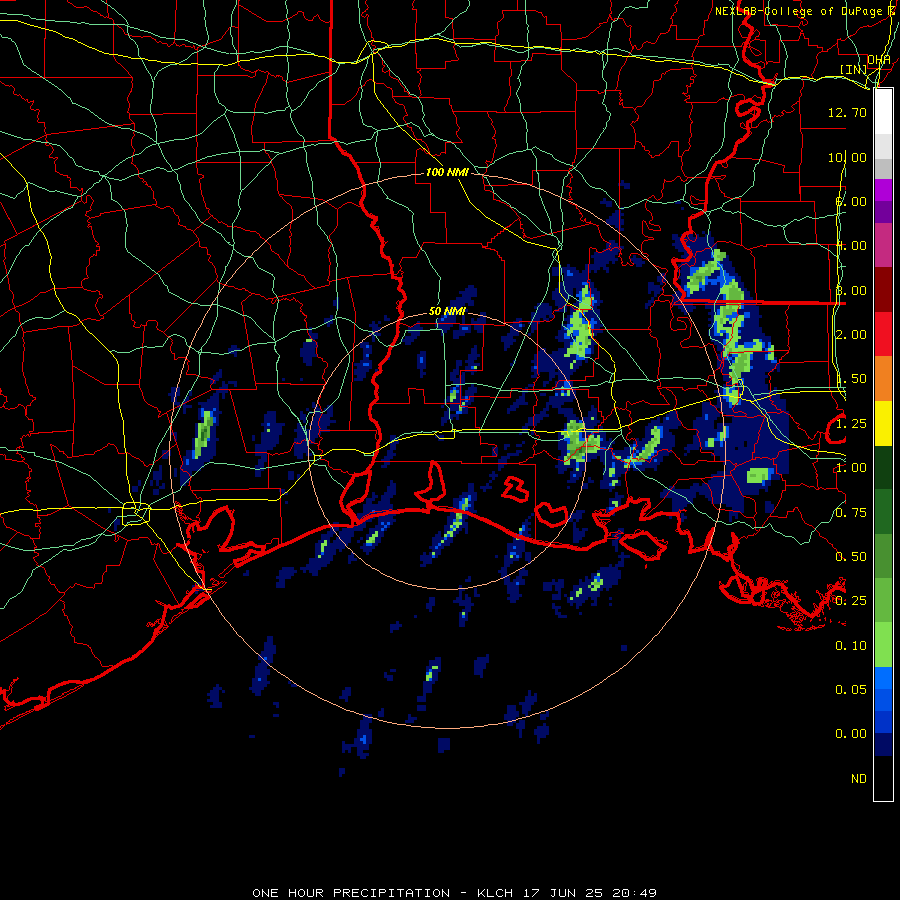The width and height of the screenshot is (900, 900).
Task: Click the ND legend label
Action: (859, 779)
